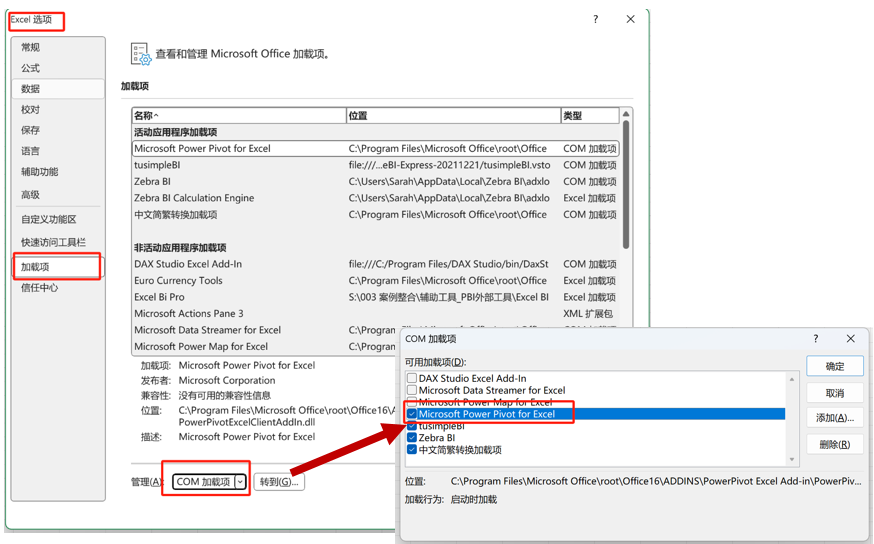Check the DAX Studio Excel Add-In checkbox
Image resolution: width=874 pixels, height=544 pixels.
(x=412, y=378)
